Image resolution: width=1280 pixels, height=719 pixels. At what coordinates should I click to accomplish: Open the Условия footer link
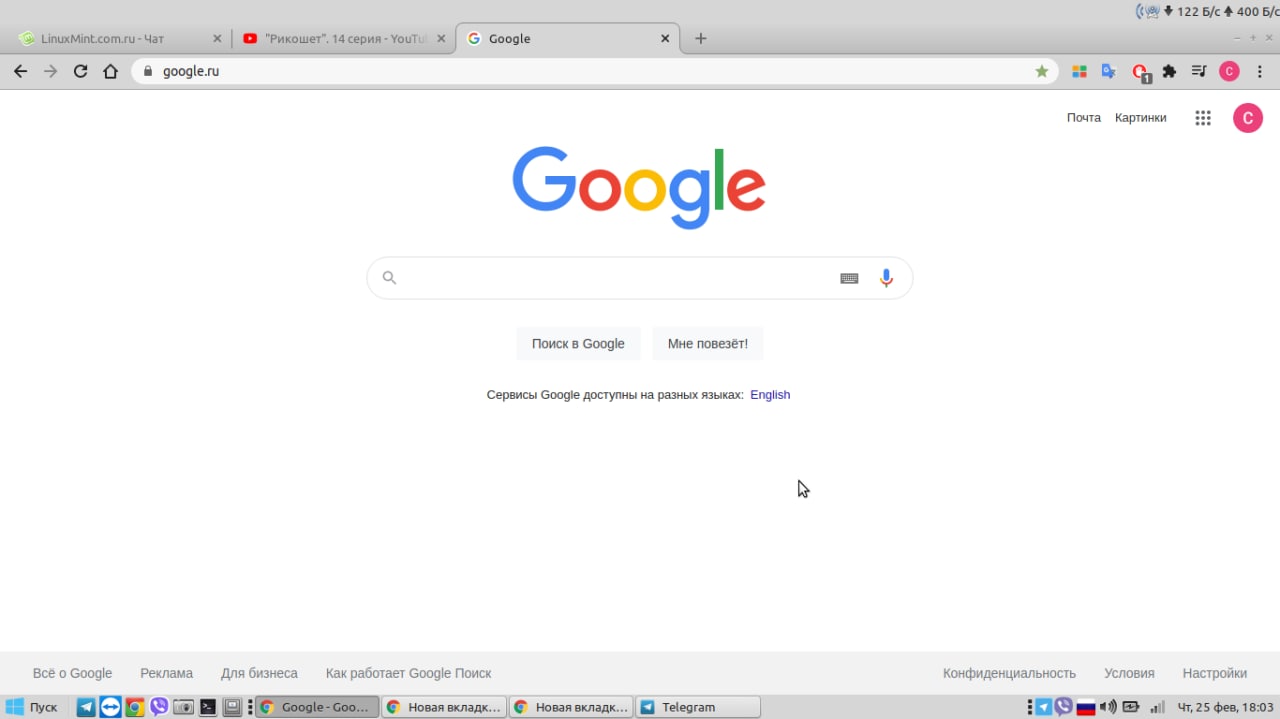pos(1129,673)
